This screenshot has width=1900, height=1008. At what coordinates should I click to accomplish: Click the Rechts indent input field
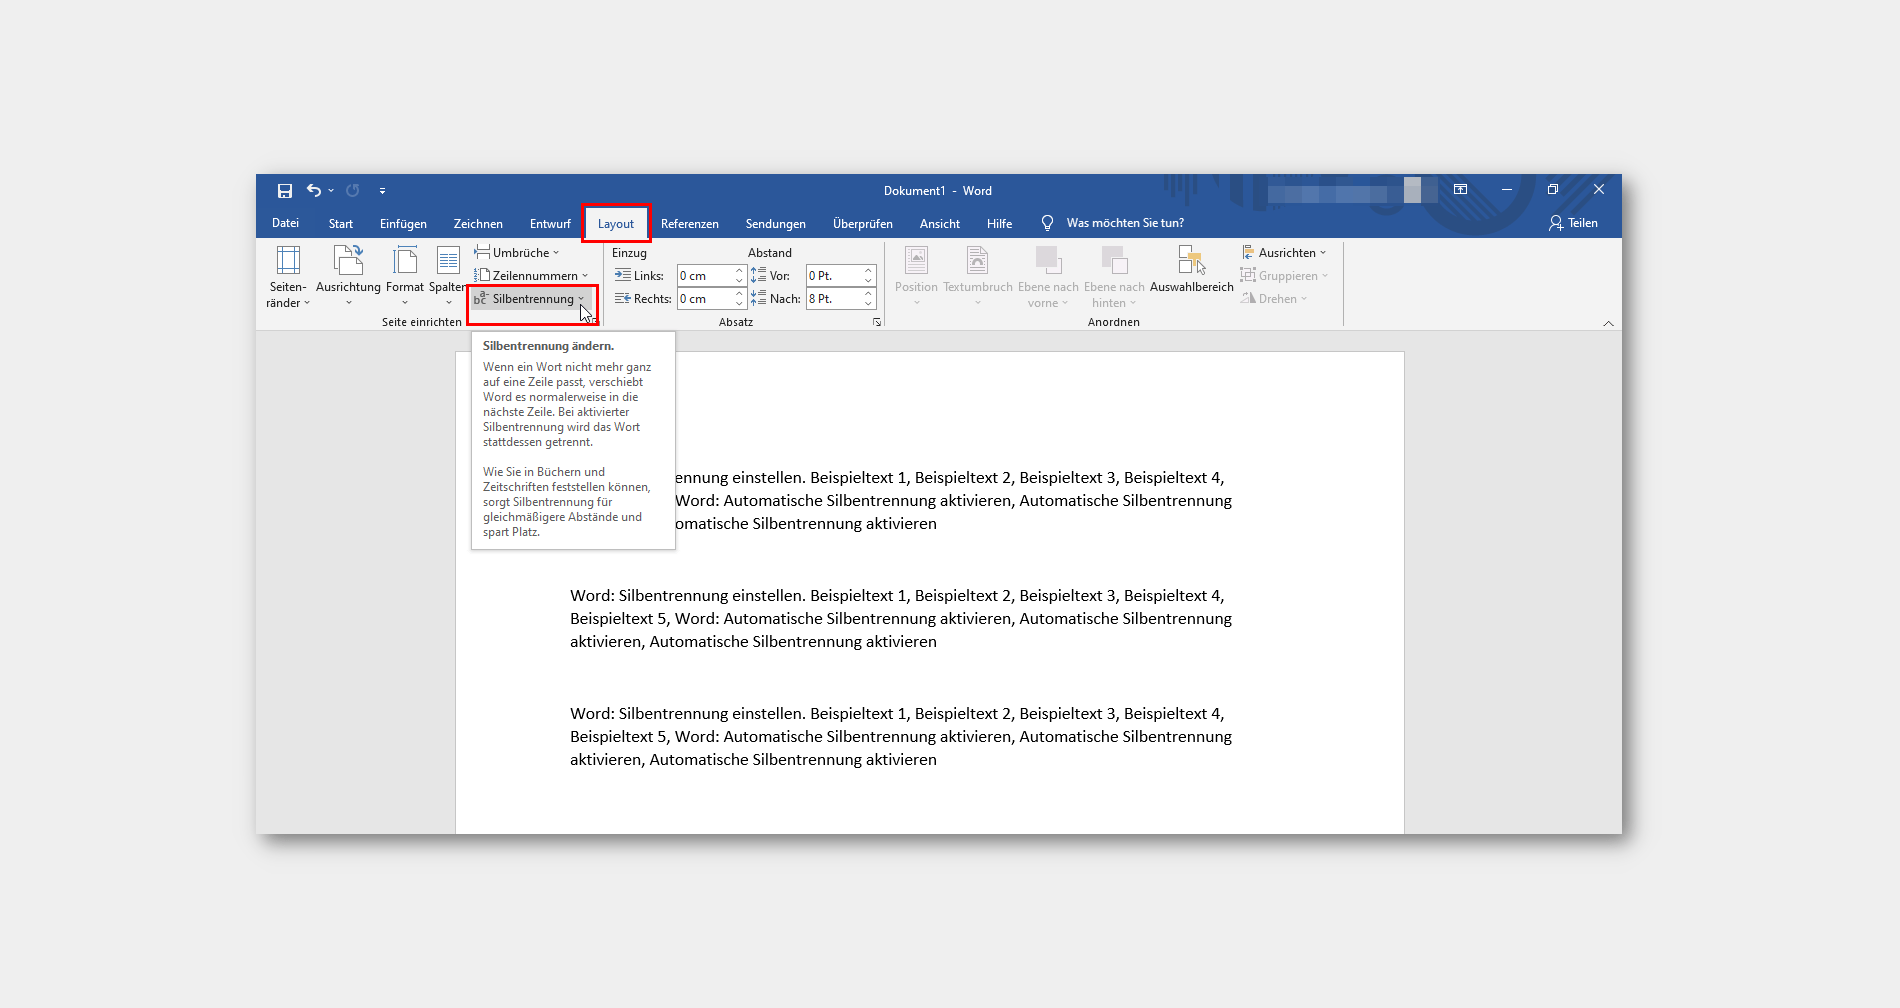(705, 299)
